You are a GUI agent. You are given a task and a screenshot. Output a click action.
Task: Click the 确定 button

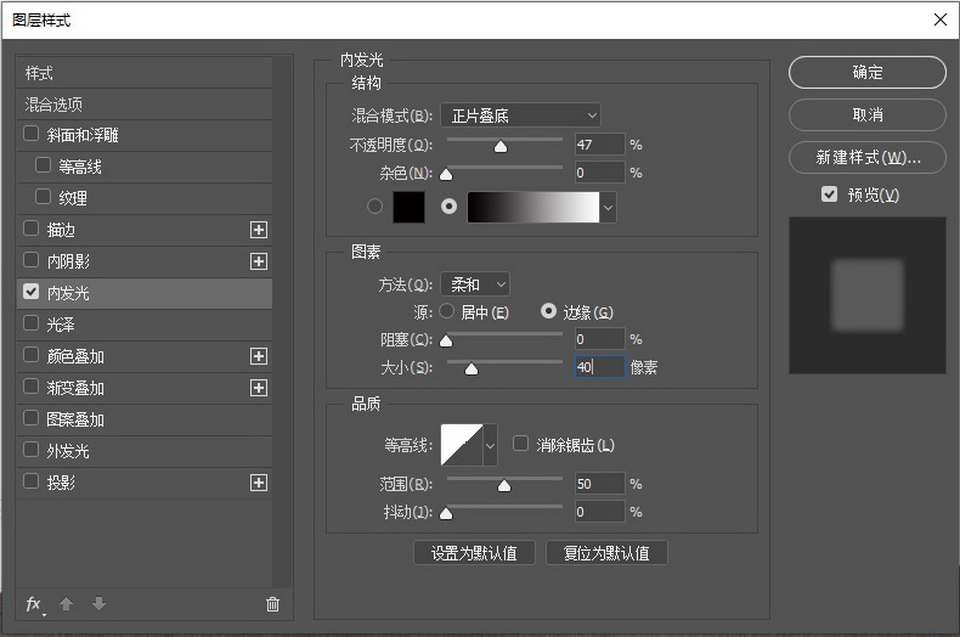[866, 72]
